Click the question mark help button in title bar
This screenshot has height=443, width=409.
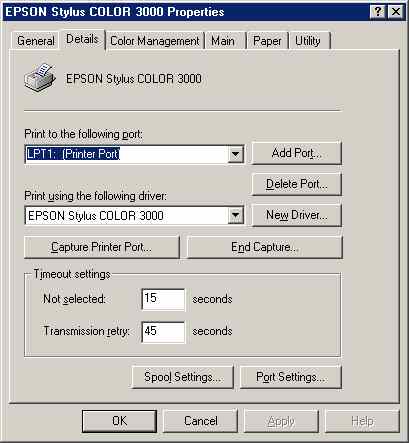tap(377, 12)
